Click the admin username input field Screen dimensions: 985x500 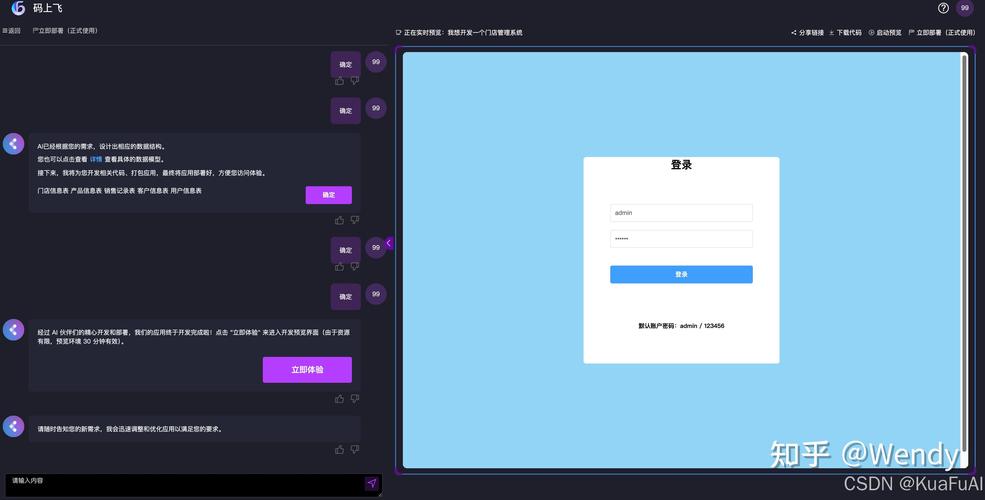pos(681,213)
